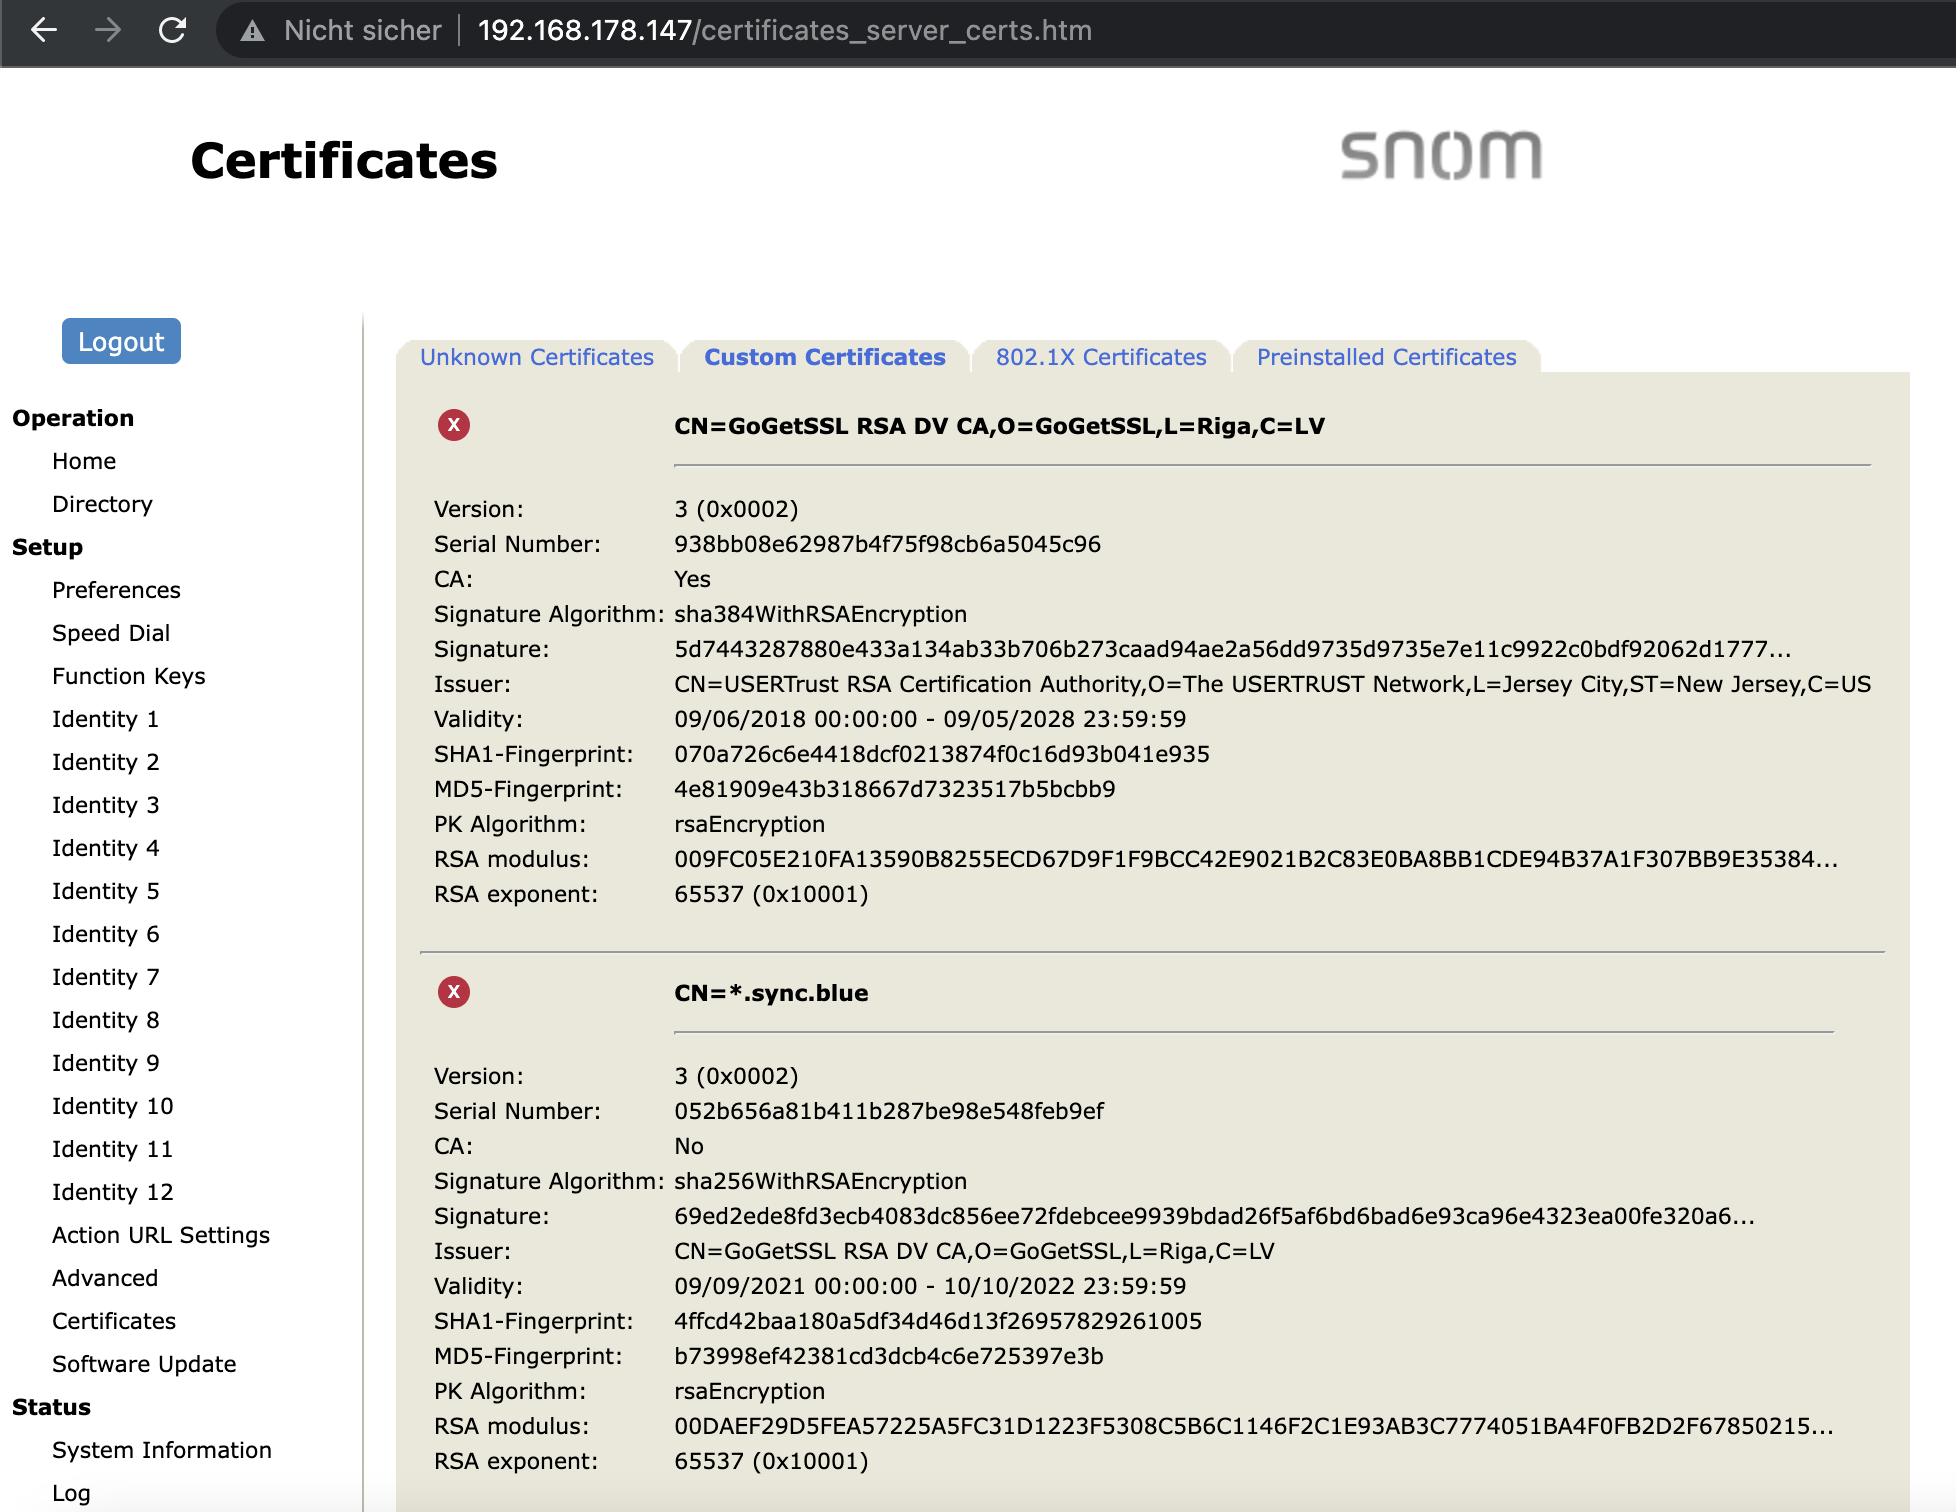Switch to the Unknown Certificates tab

coord(536,357)
